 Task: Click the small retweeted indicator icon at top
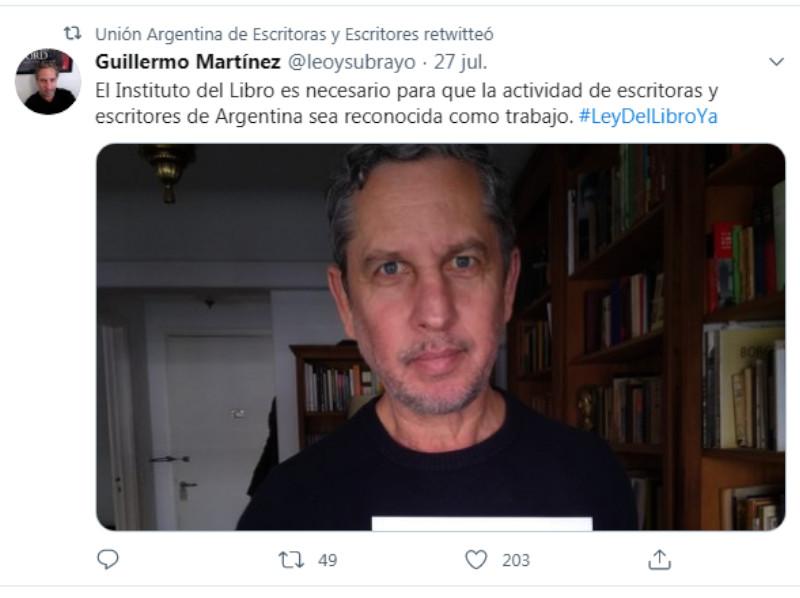(72, 34)
